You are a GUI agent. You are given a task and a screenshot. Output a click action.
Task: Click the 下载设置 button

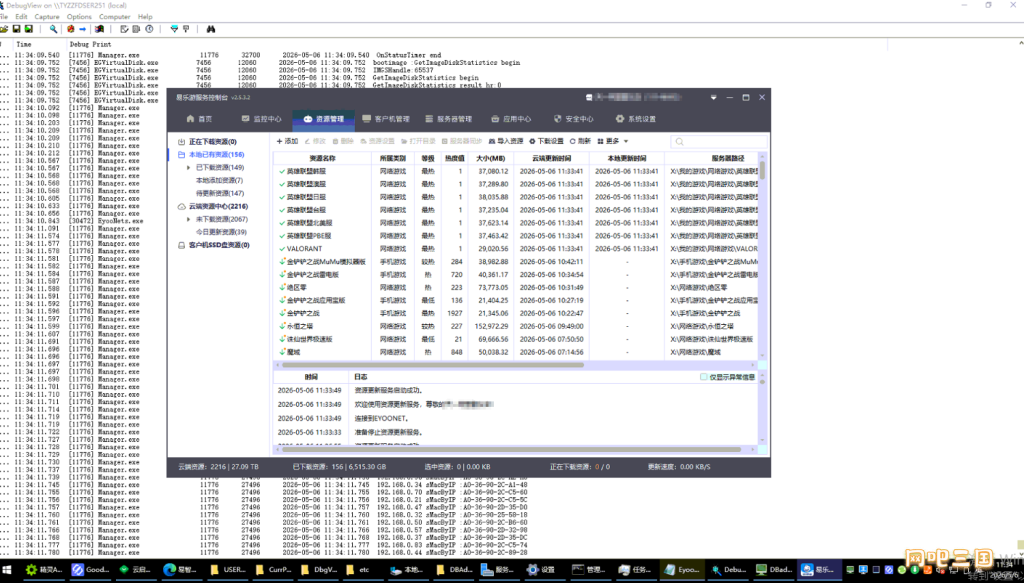547,141
